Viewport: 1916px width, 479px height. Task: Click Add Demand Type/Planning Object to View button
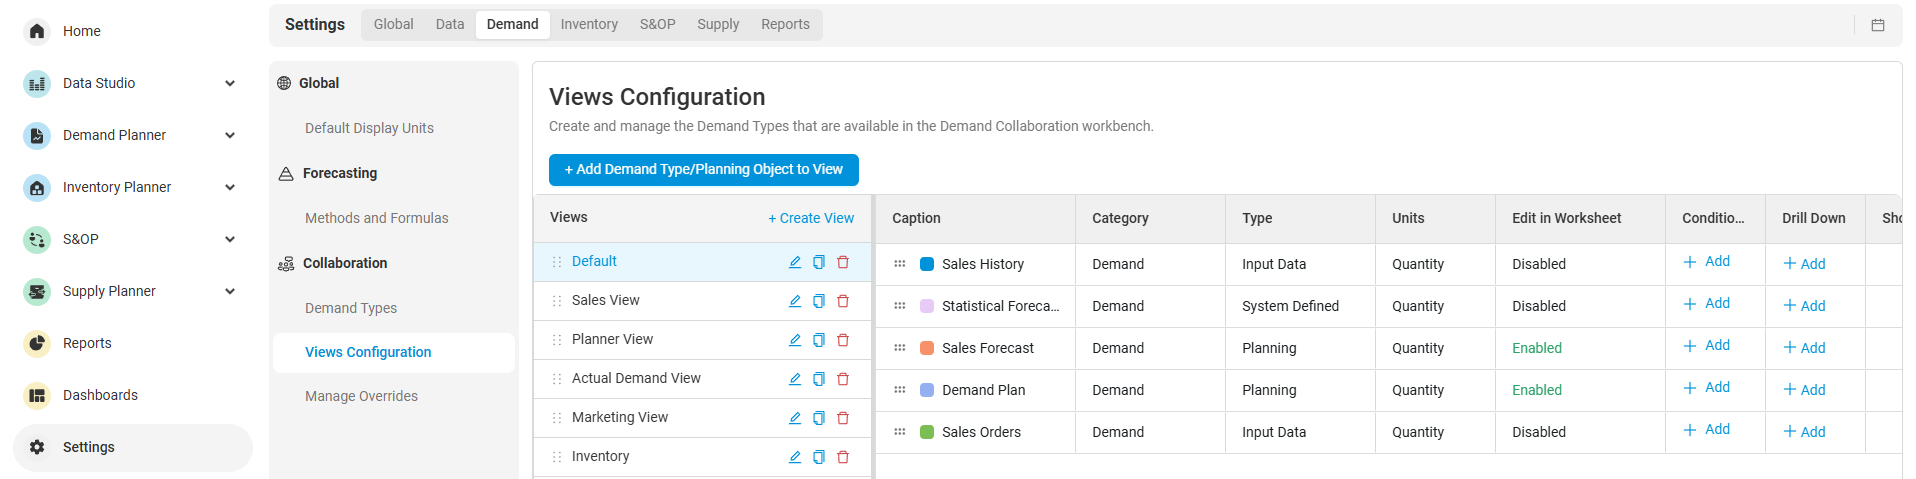point(703,170)
